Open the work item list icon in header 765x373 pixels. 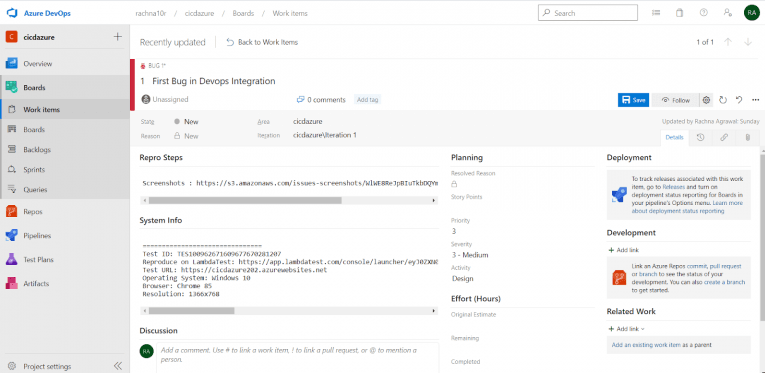click(656, 13)
